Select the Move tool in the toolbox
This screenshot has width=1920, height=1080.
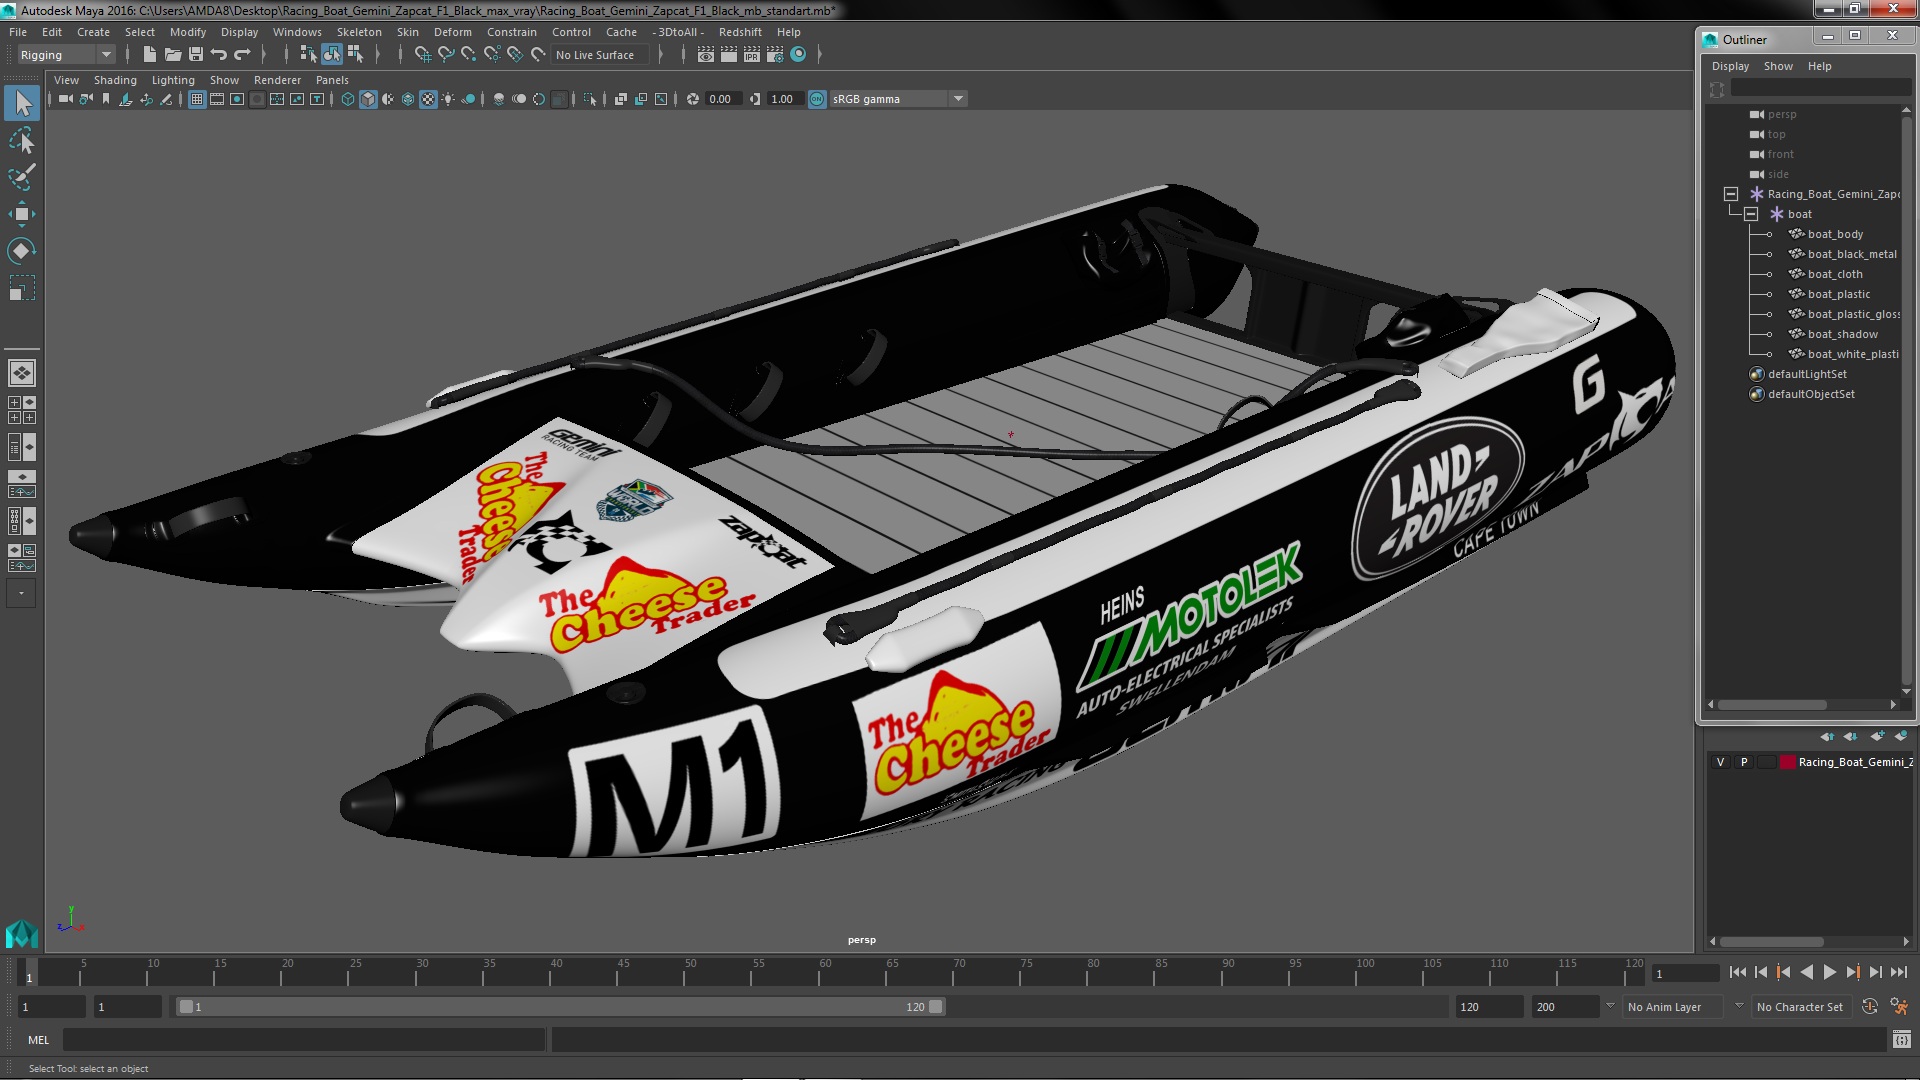(x=21, y=214)
